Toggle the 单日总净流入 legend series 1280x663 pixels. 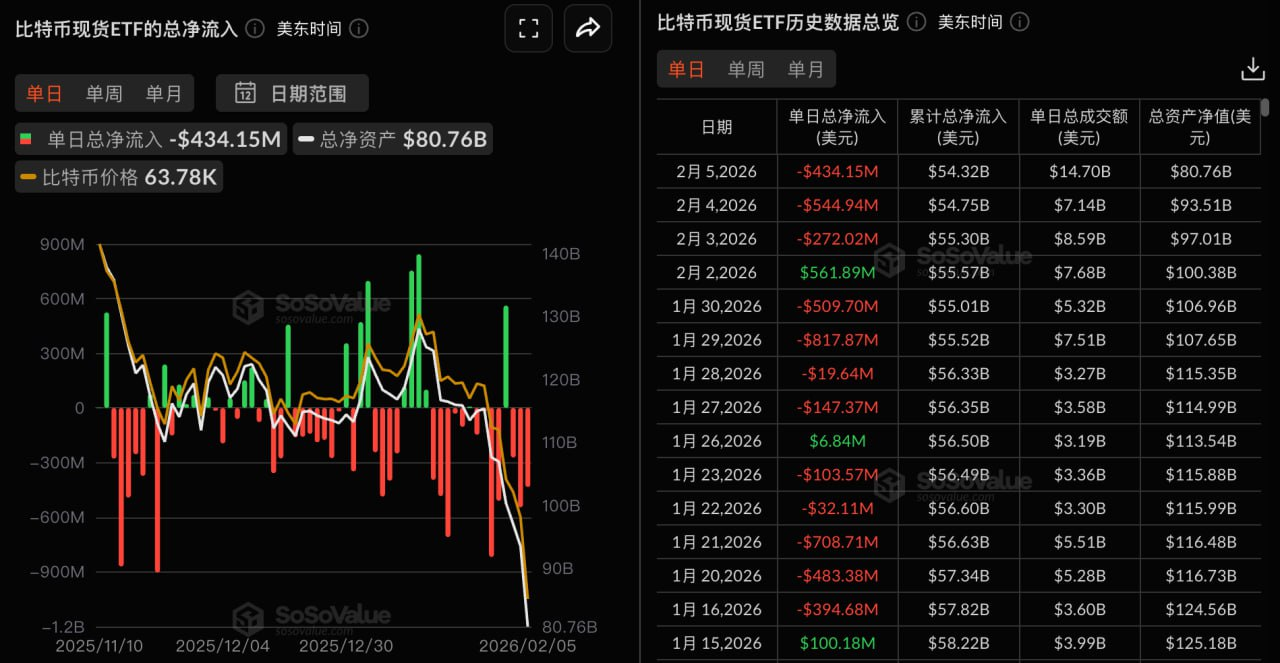(150, 139)
